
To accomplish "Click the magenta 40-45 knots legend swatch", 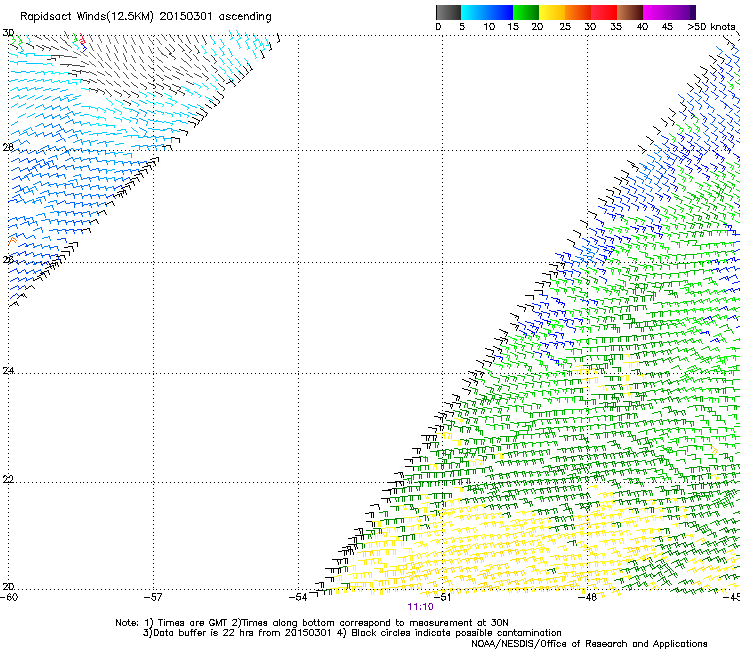I will click(x=656, y=12).
